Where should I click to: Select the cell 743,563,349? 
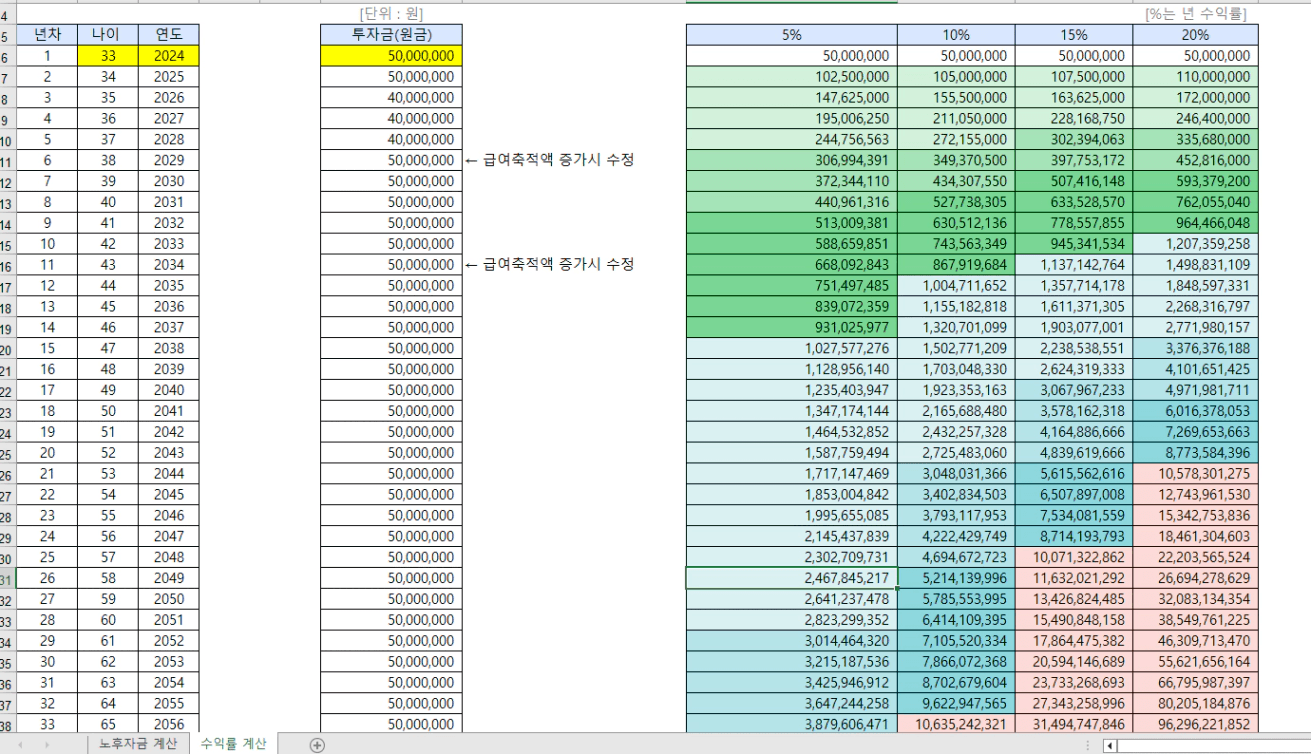click(956, 244)
